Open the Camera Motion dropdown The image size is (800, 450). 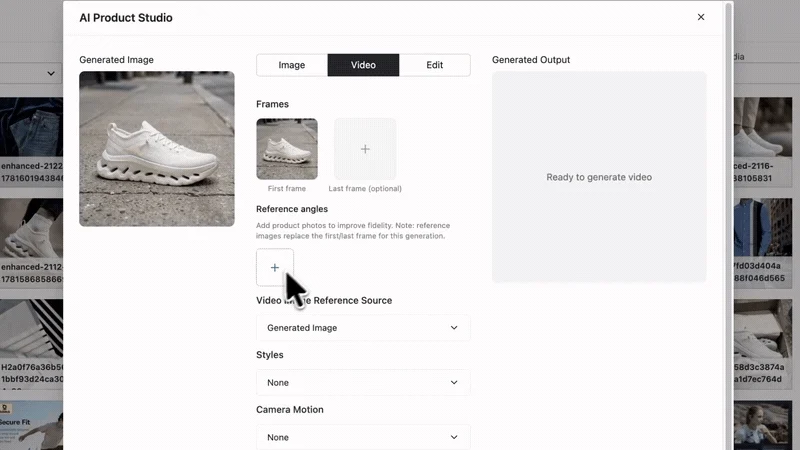point(363,437)
